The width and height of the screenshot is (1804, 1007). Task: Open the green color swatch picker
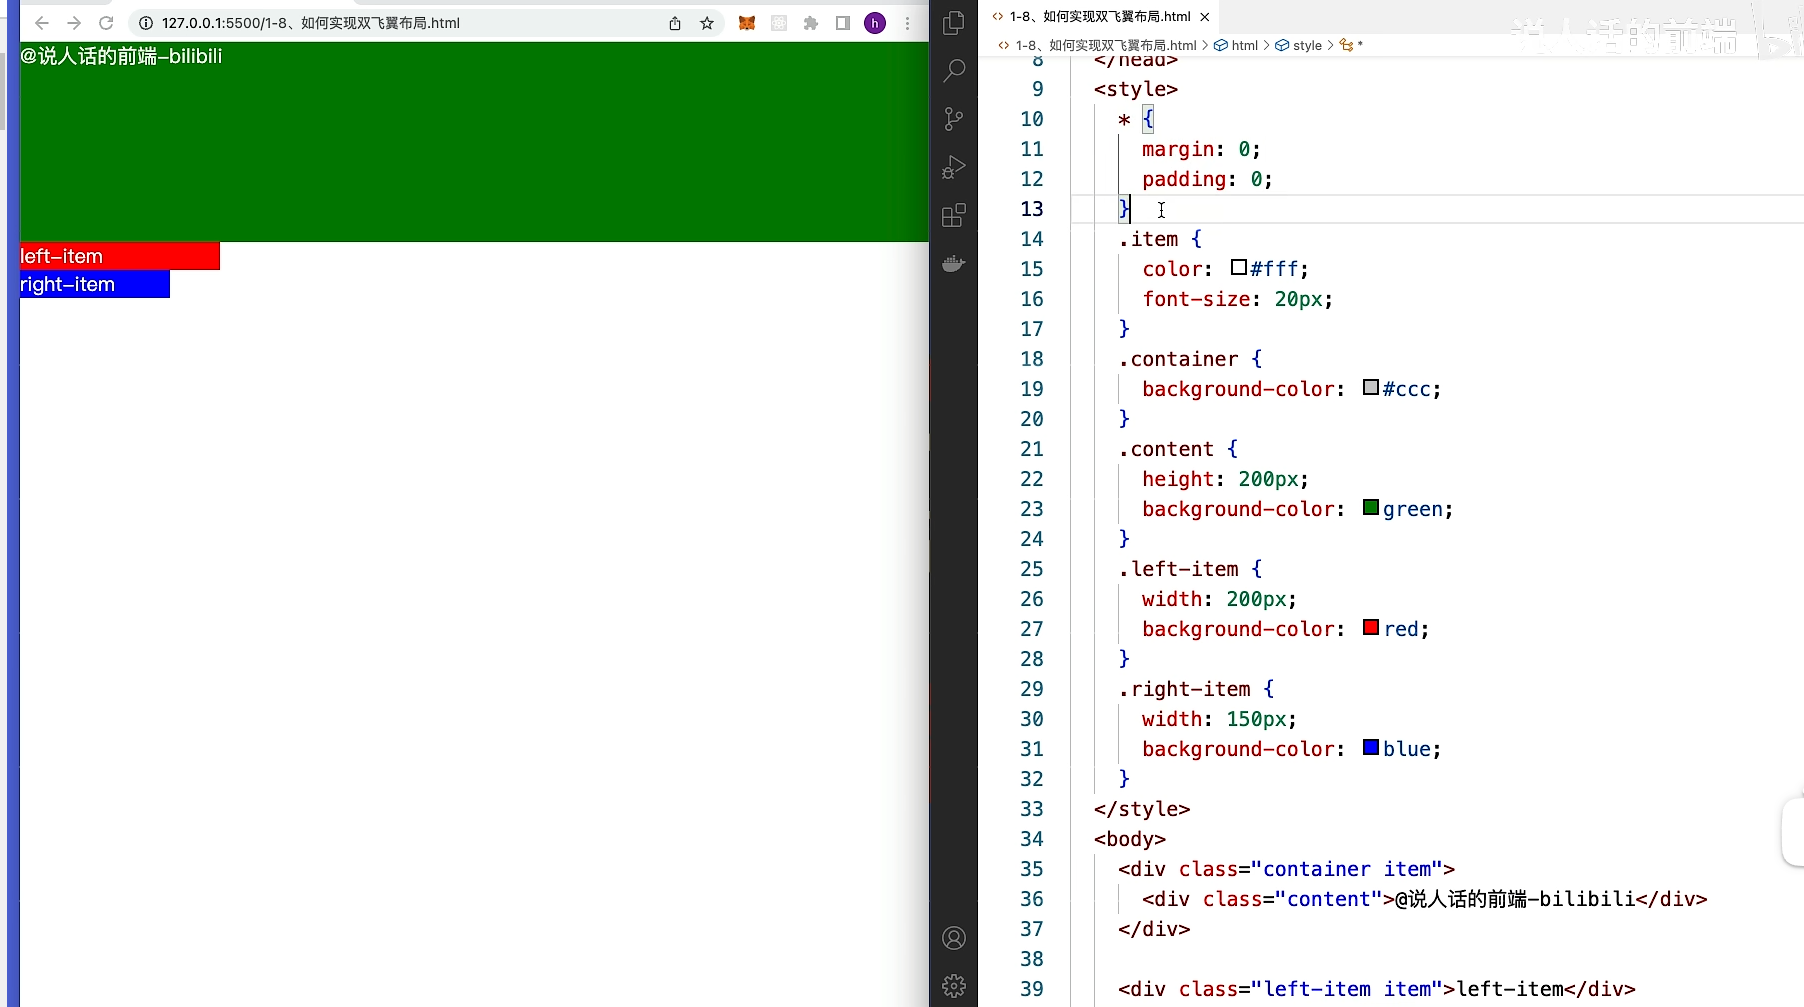pos(1371,507)
